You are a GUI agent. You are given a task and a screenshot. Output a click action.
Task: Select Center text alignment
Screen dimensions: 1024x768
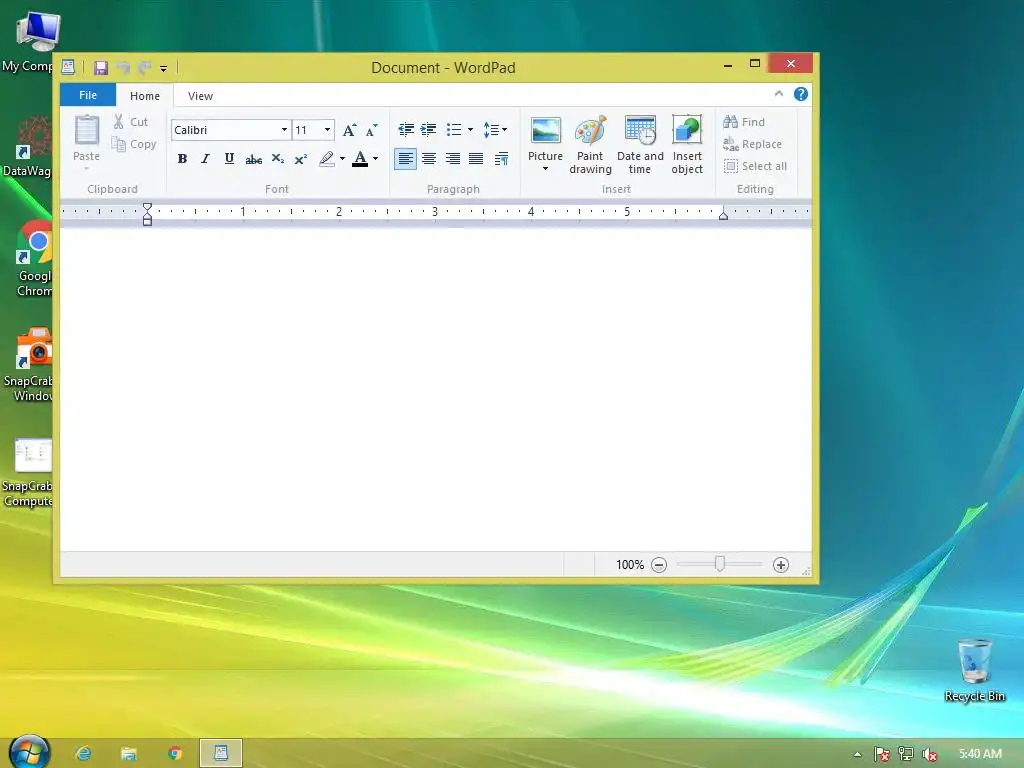429,159
